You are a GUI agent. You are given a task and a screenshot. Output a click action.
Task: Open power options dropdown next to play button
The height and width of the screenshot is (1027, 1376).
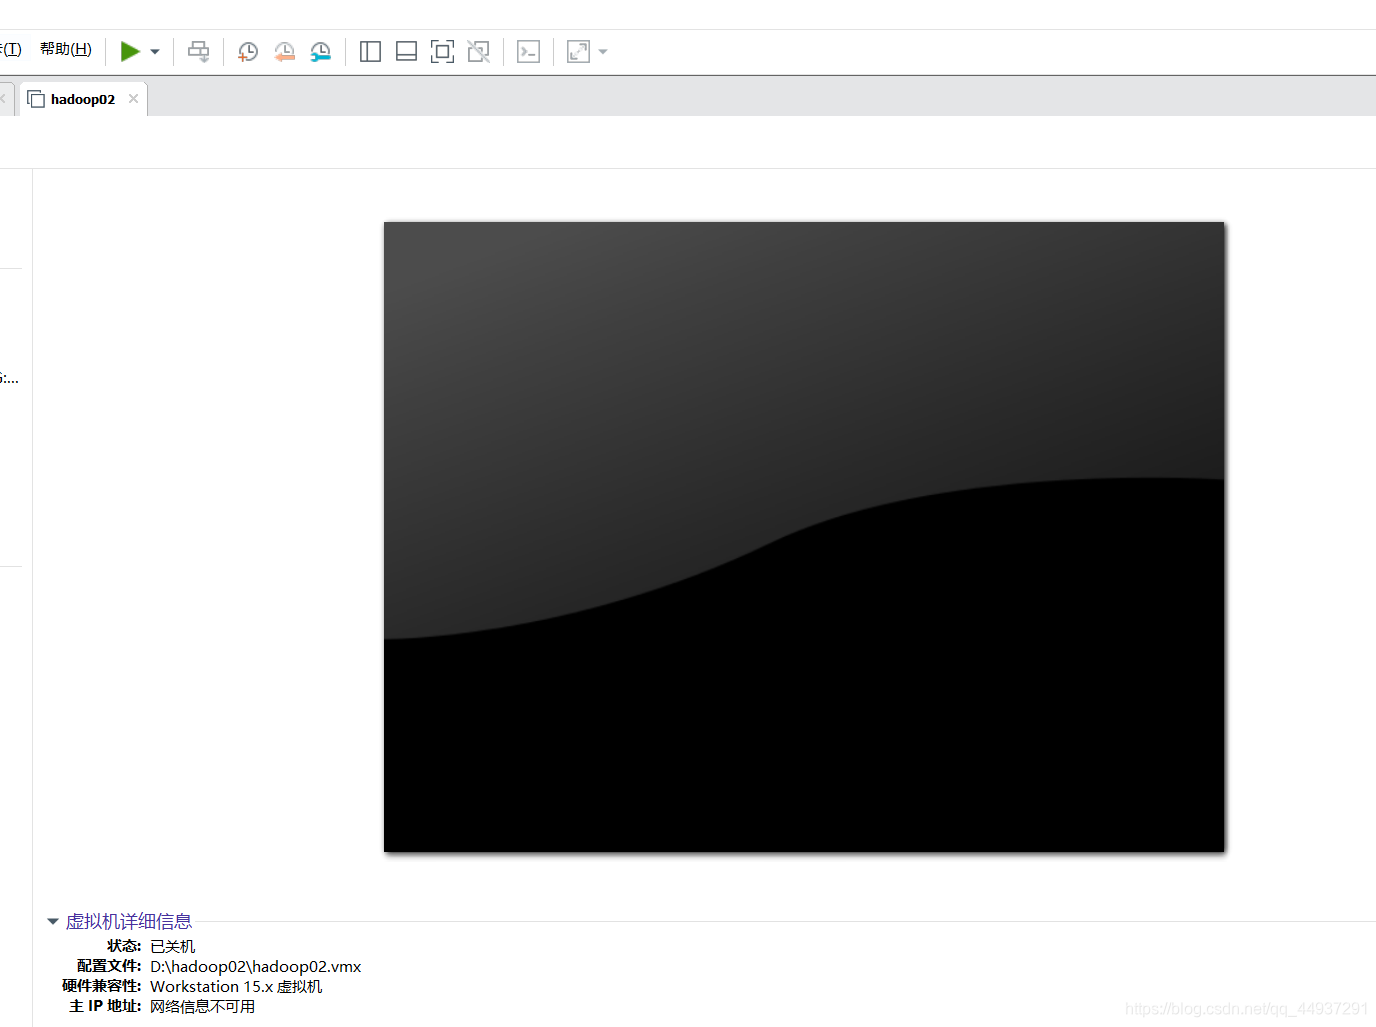[155, 52]
